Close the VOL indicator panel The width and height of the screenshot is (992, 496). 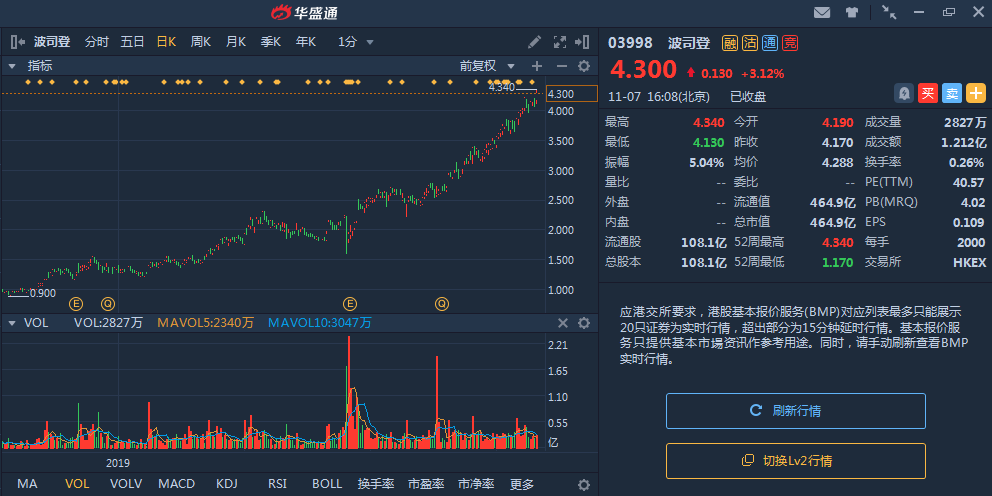(562, 323)
